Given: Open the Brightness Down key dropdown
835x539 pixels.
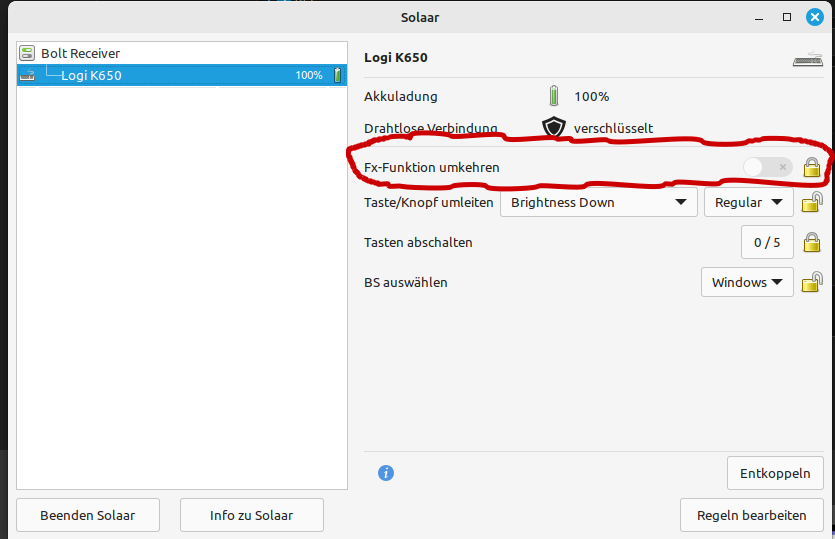Looking at the screenshot, I should 599,202.
